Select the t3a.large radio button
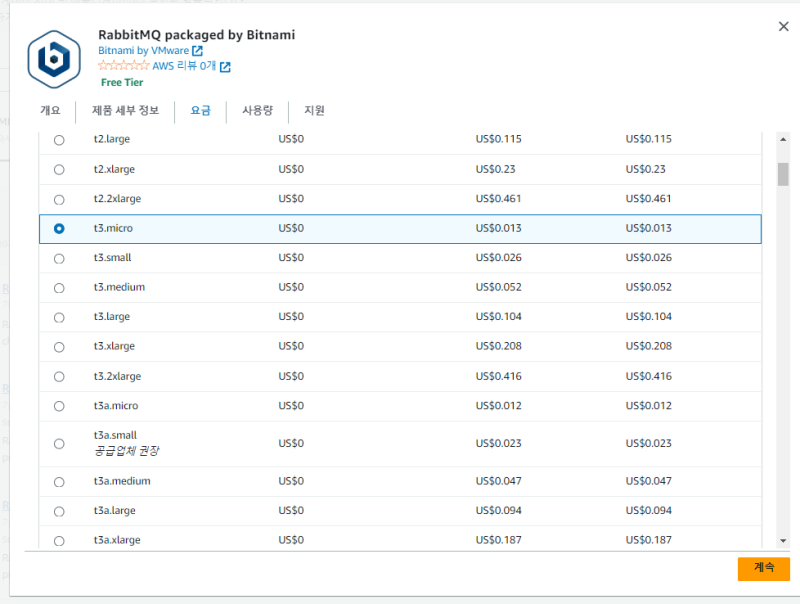Viewport: 800px width, 604px height. click(x=59, y=511)
